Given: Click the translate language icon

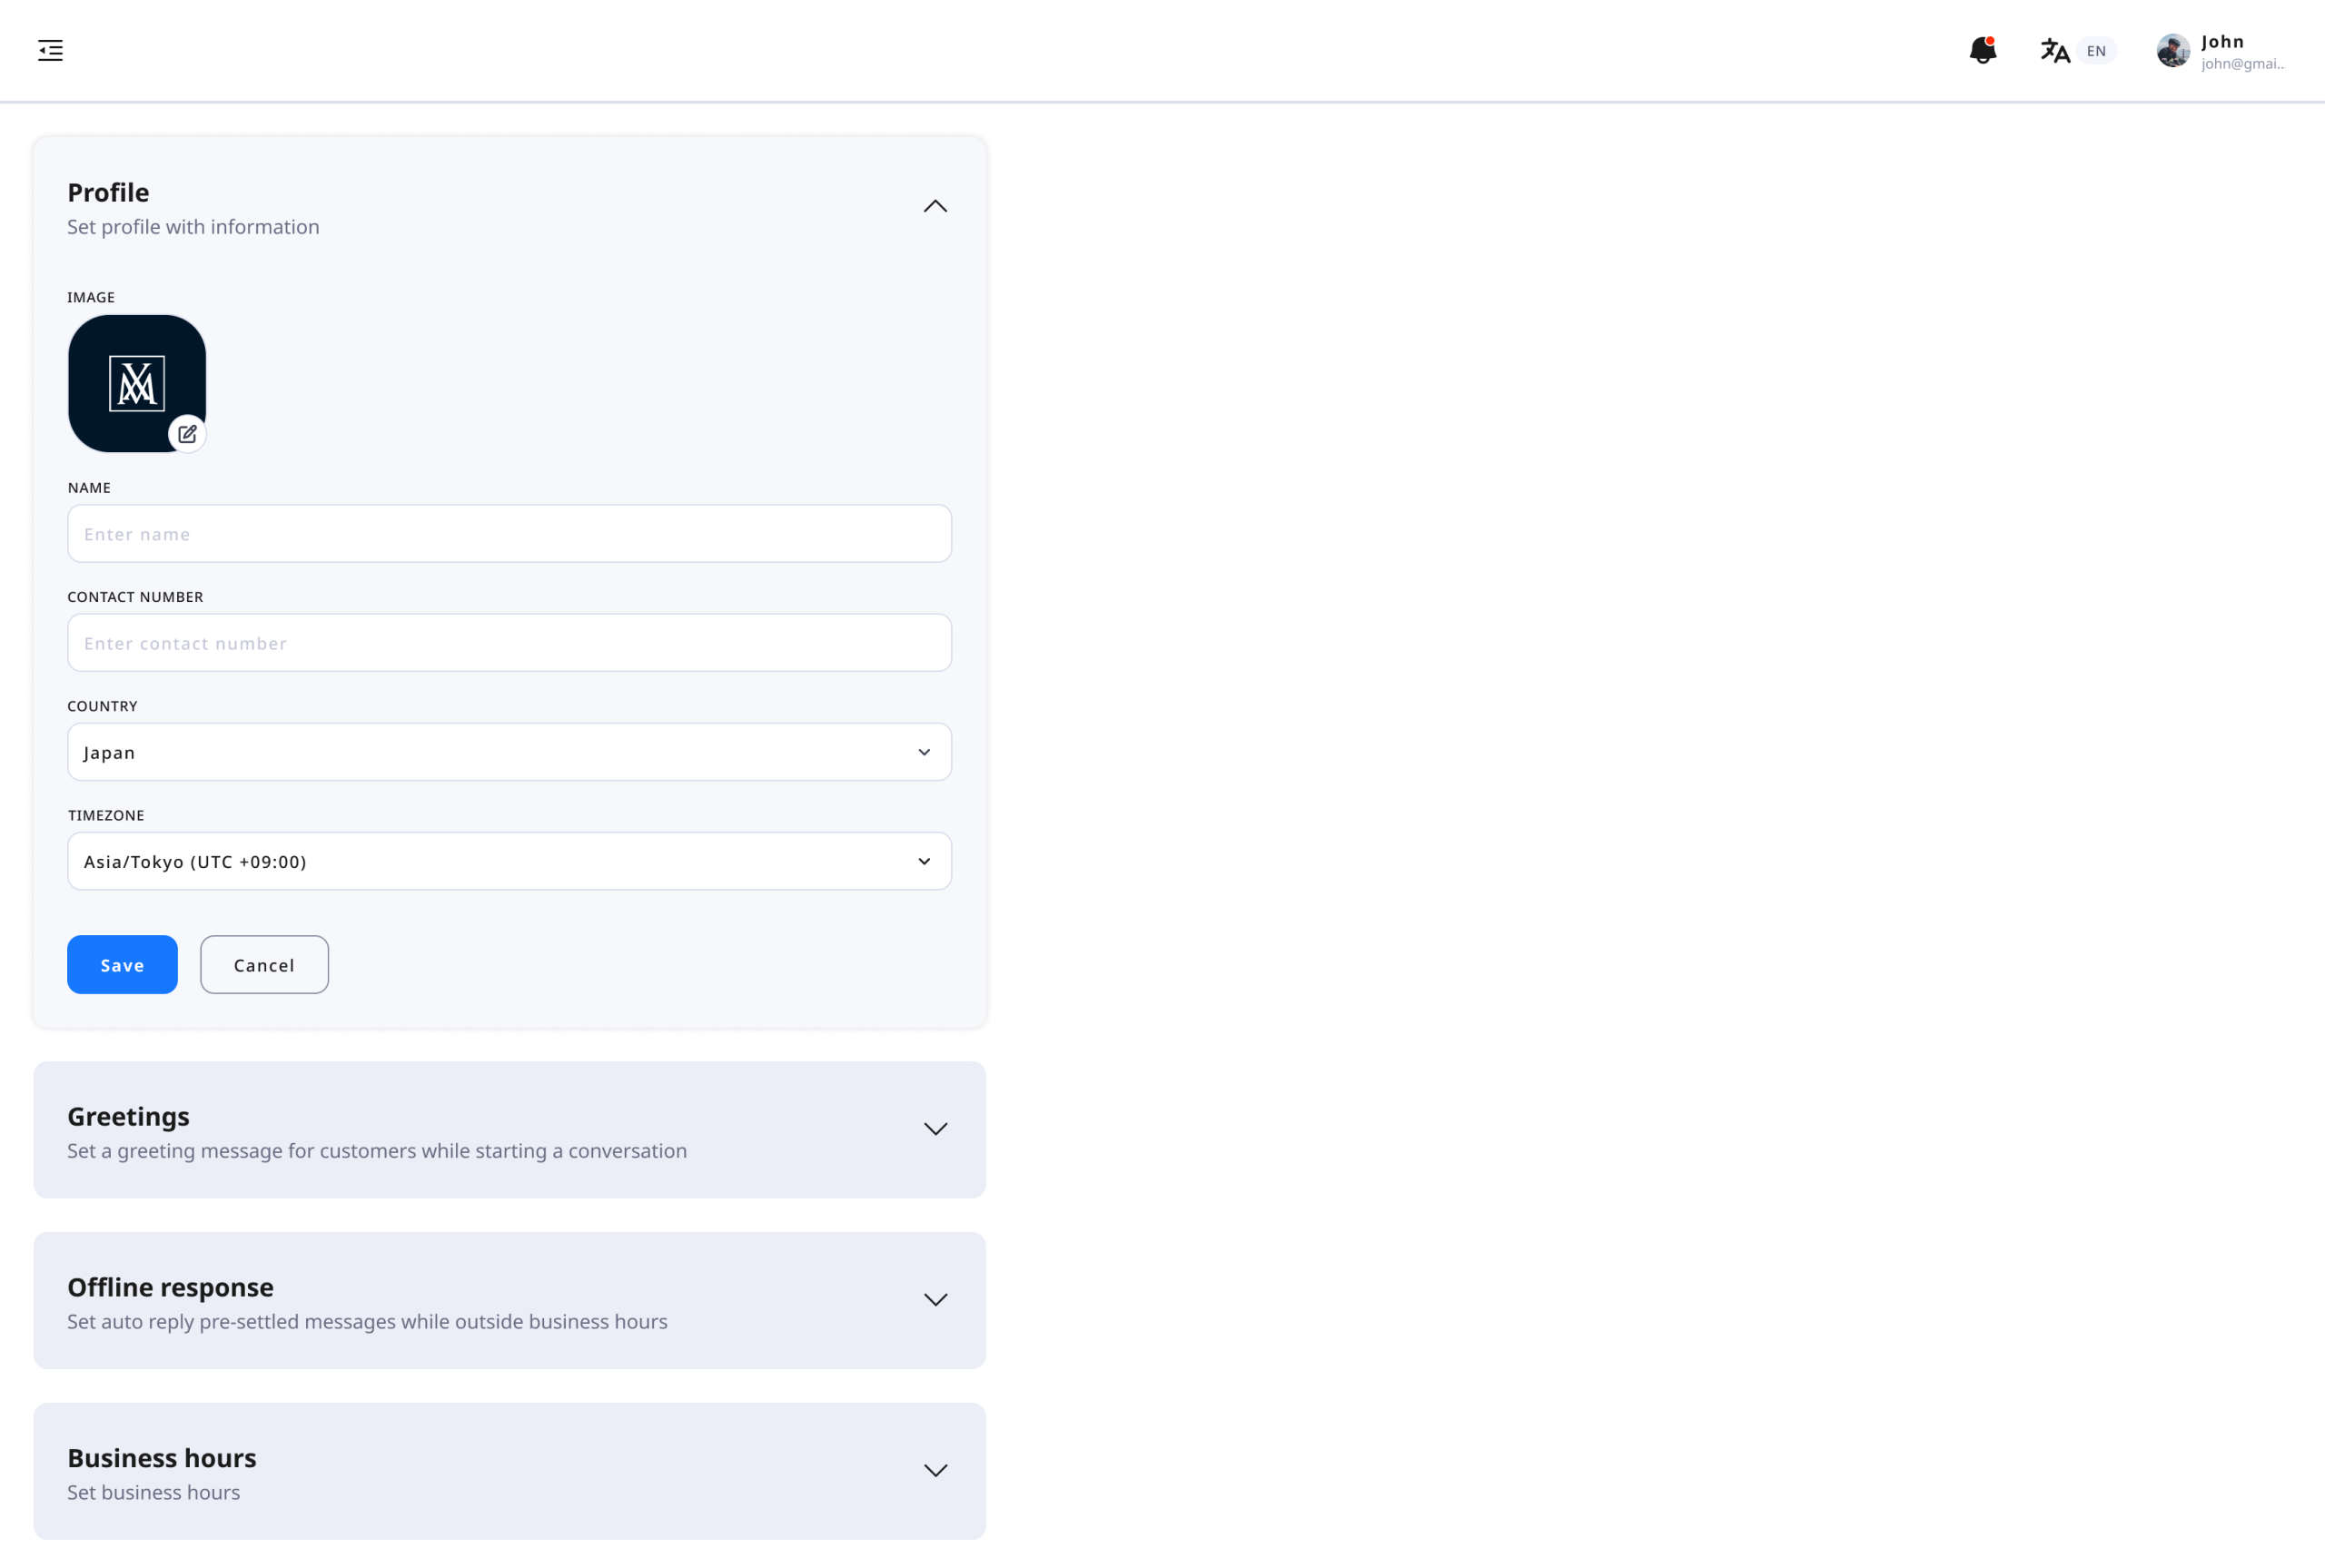Looking at the screenshot, I should 2054,51.
